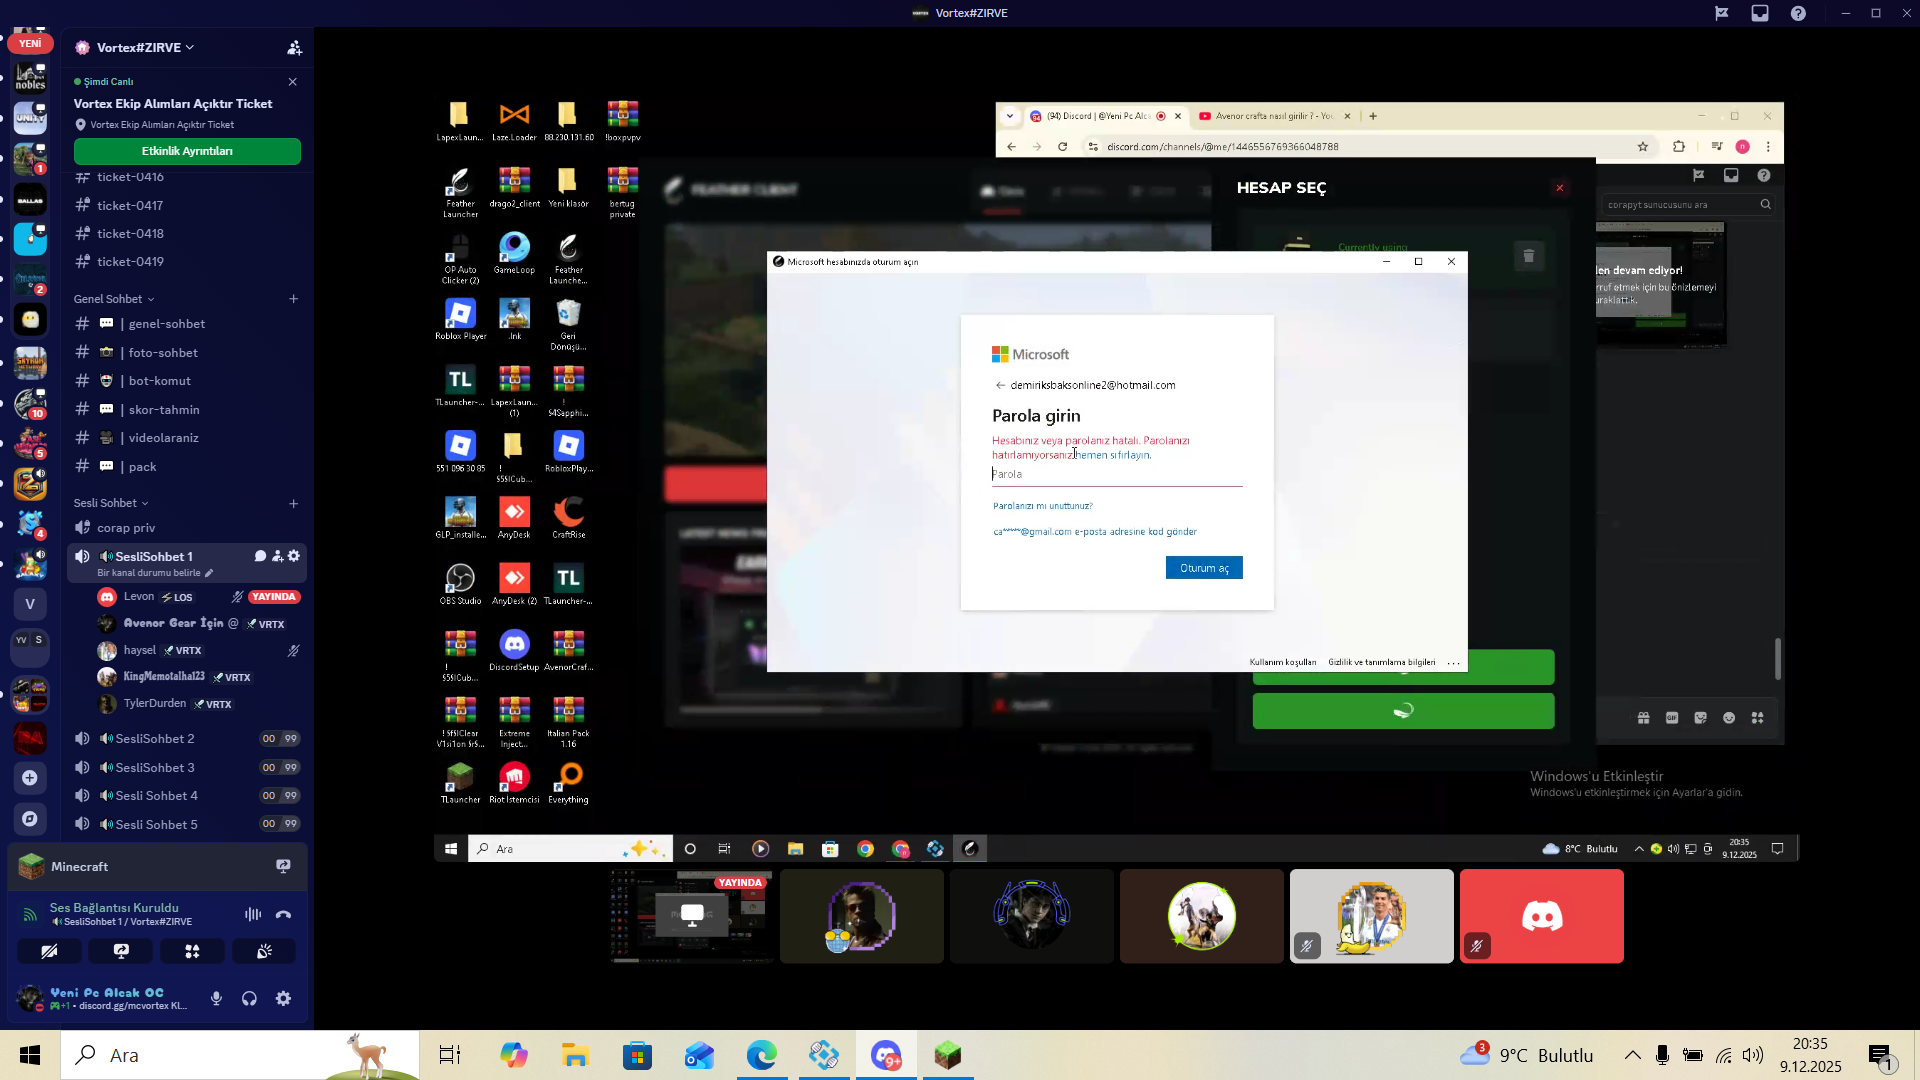Open Discord user settings gear
The width and height of the screenshot is (1920, 1080).
[x=284, y=998]
